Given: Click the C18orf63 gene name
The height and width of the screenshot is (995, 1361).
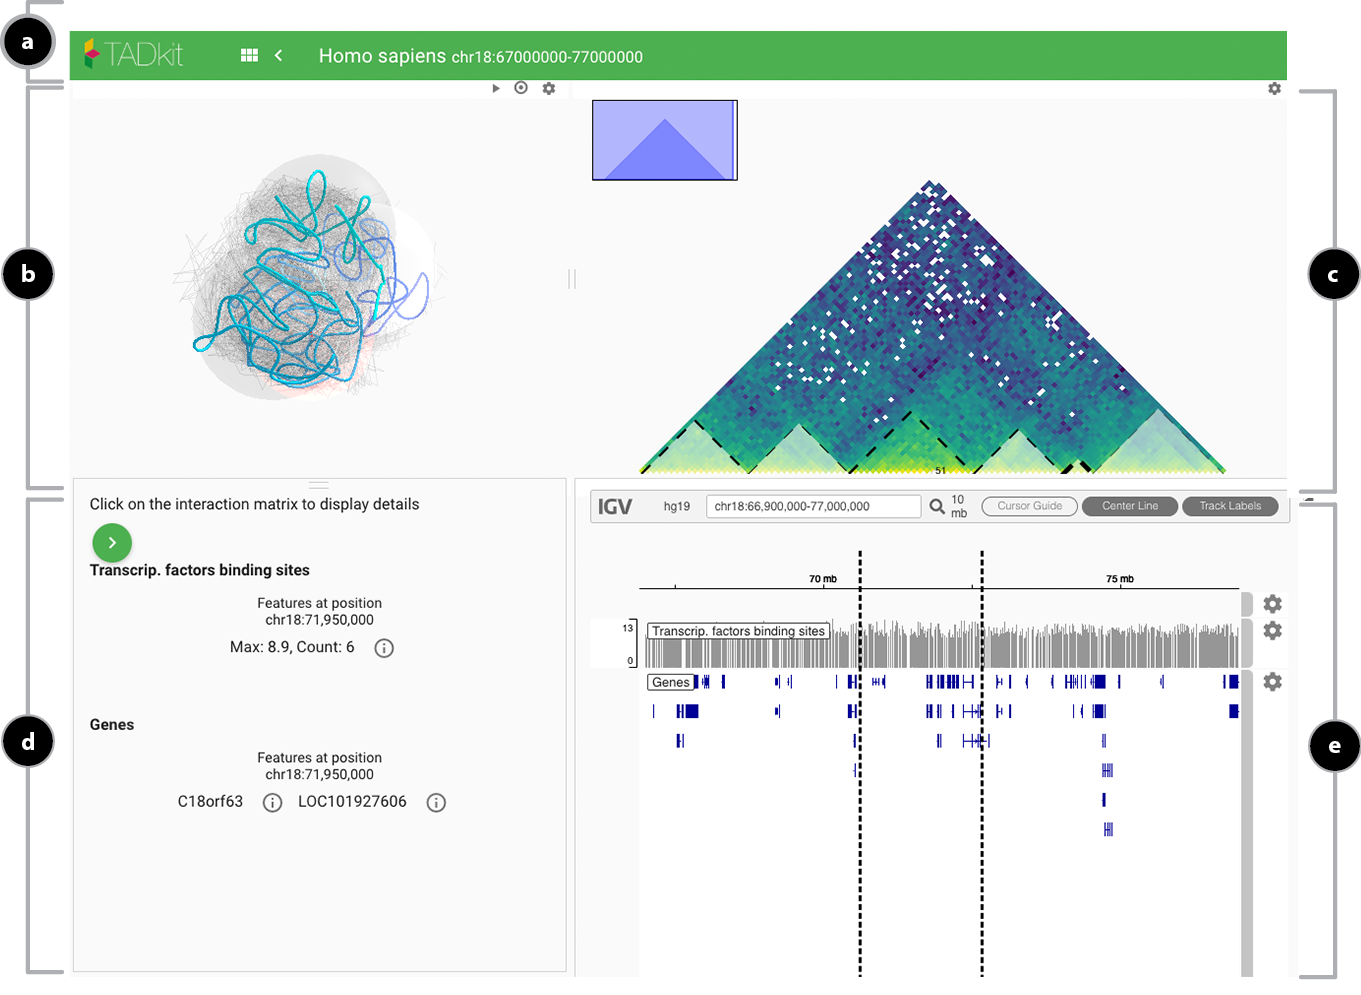Looking at the screenshot, I should click(210, 802).
